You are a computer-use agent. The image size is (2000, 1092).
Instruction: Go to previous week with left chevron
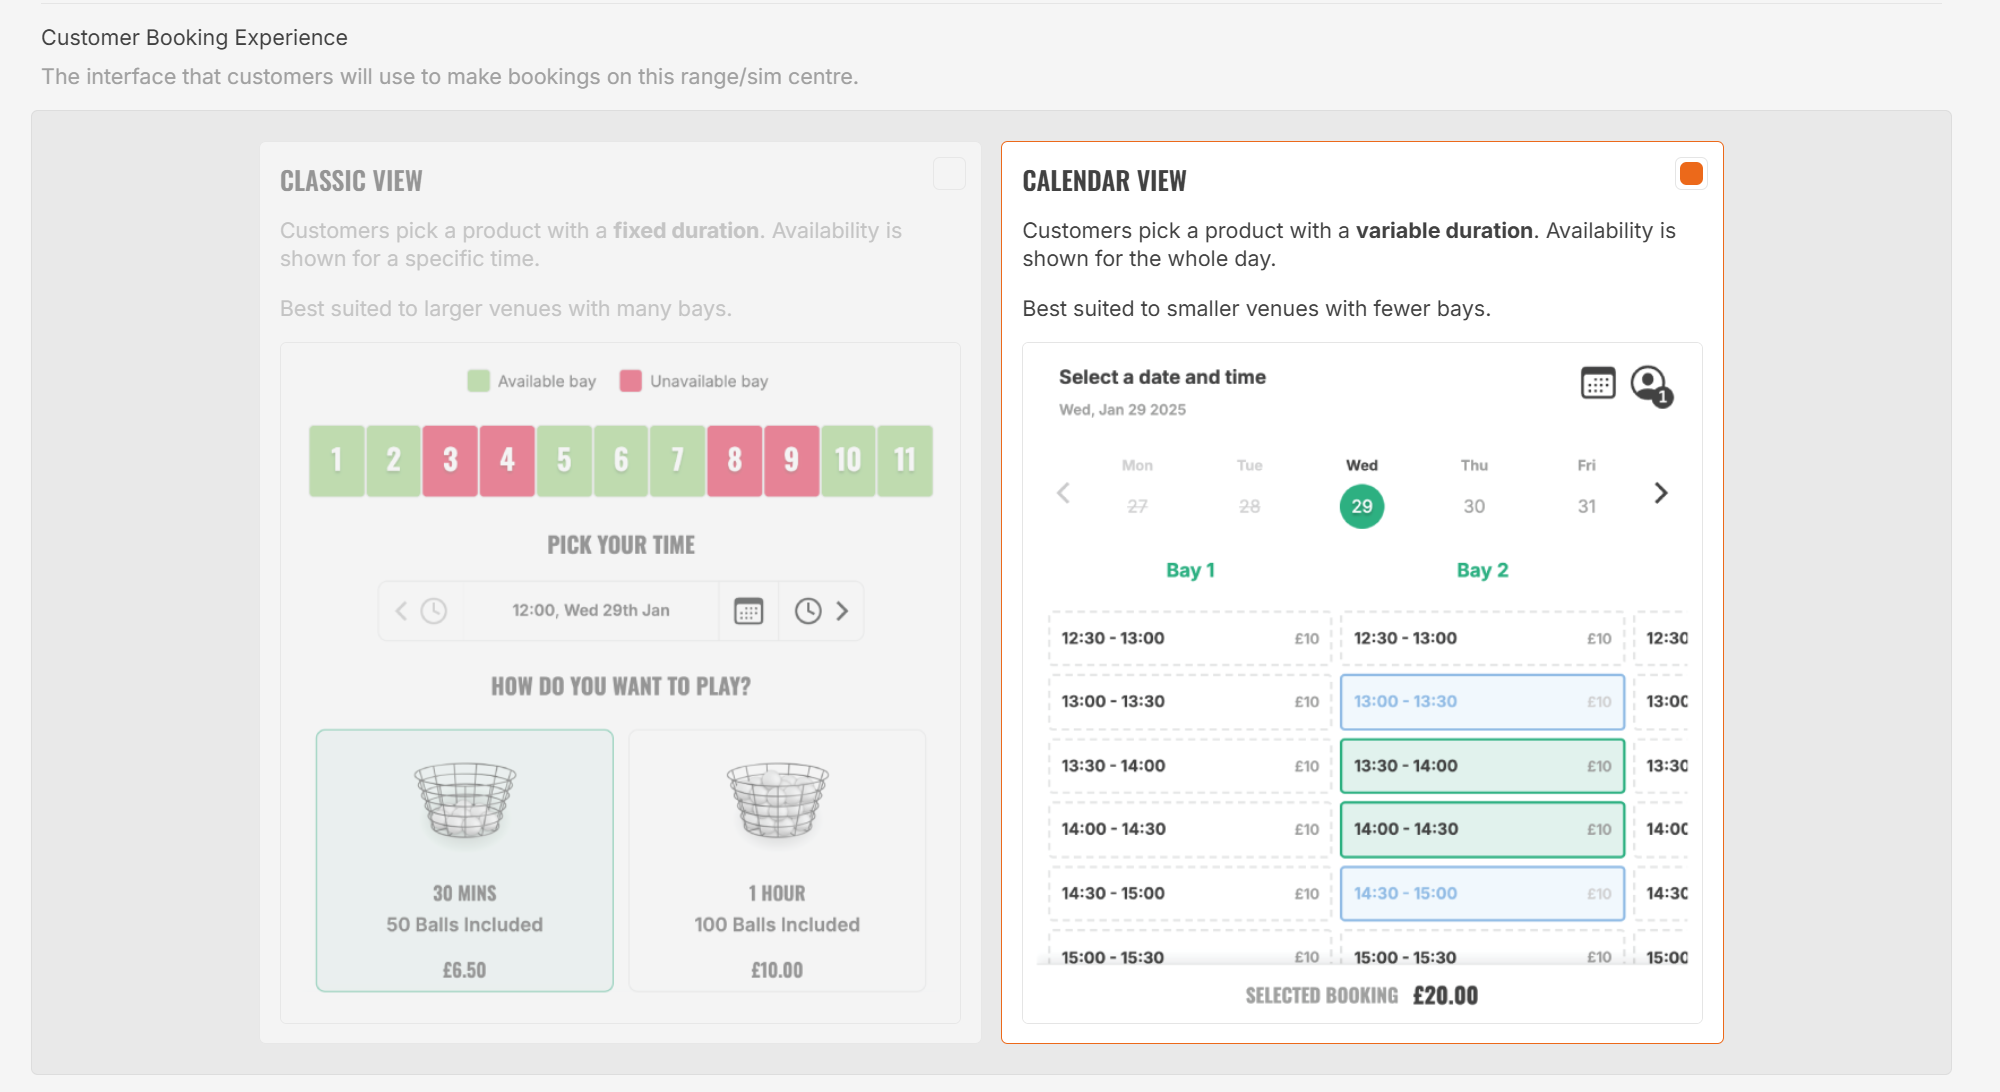click(x=1064, y=493)
